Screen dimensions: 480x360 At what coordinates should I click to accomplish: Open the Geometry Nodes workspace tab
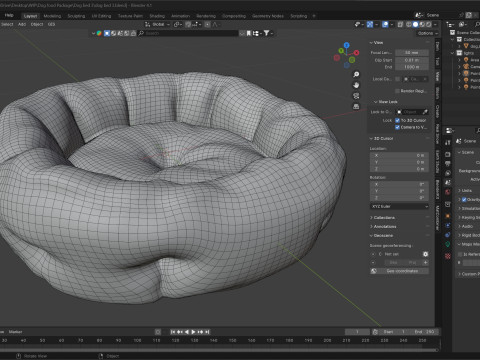click(268, 16)
